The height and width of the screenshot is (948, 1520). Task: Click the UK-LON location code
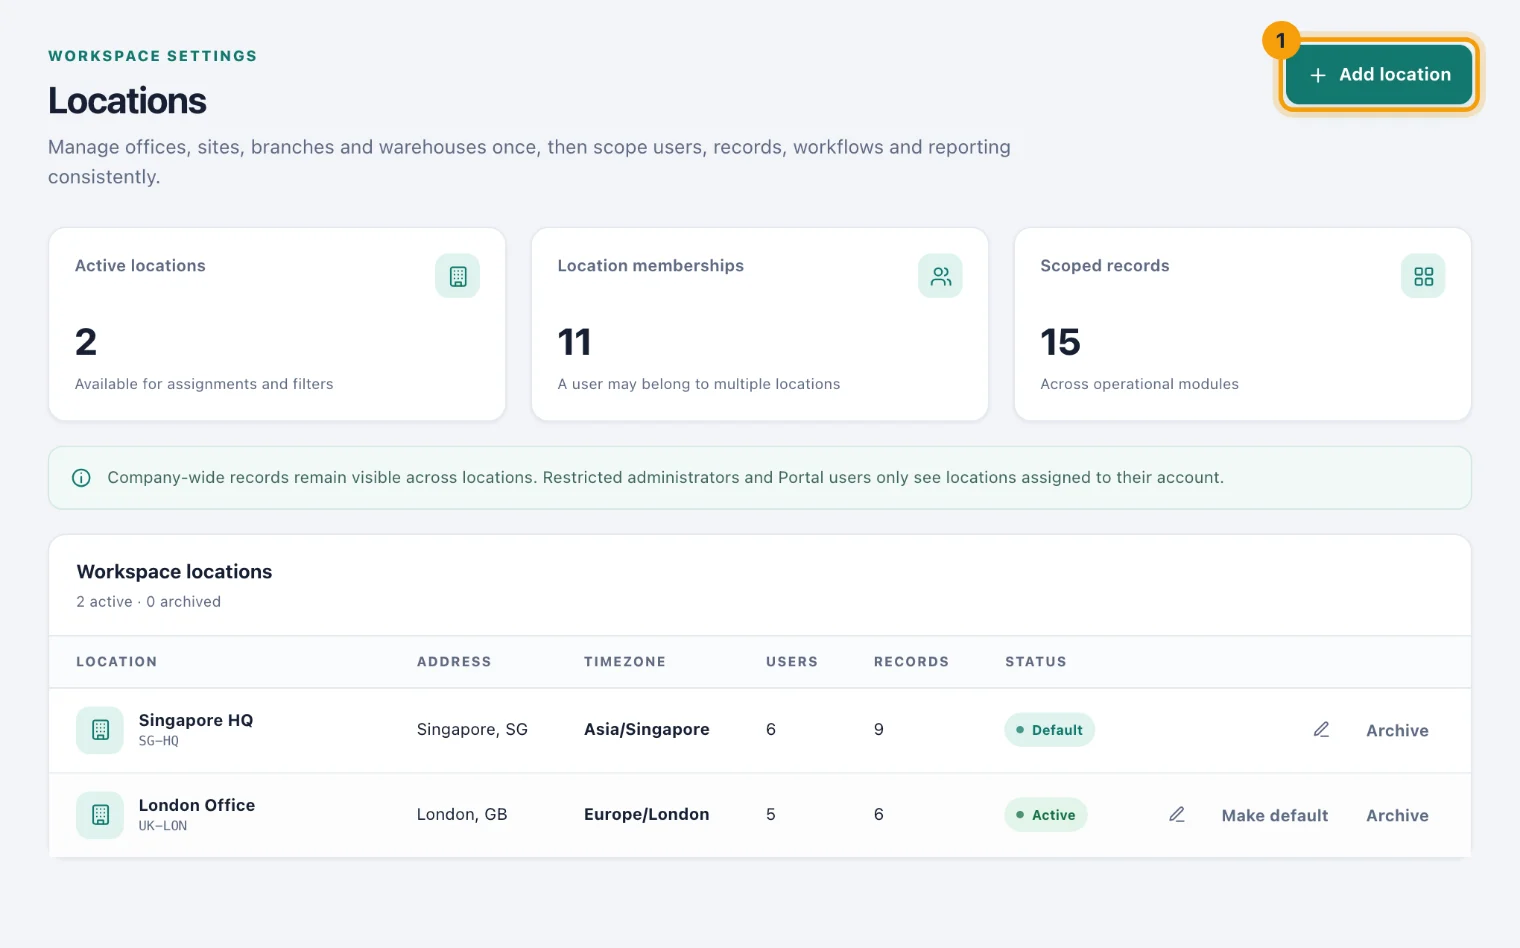[x=163, y=826]
